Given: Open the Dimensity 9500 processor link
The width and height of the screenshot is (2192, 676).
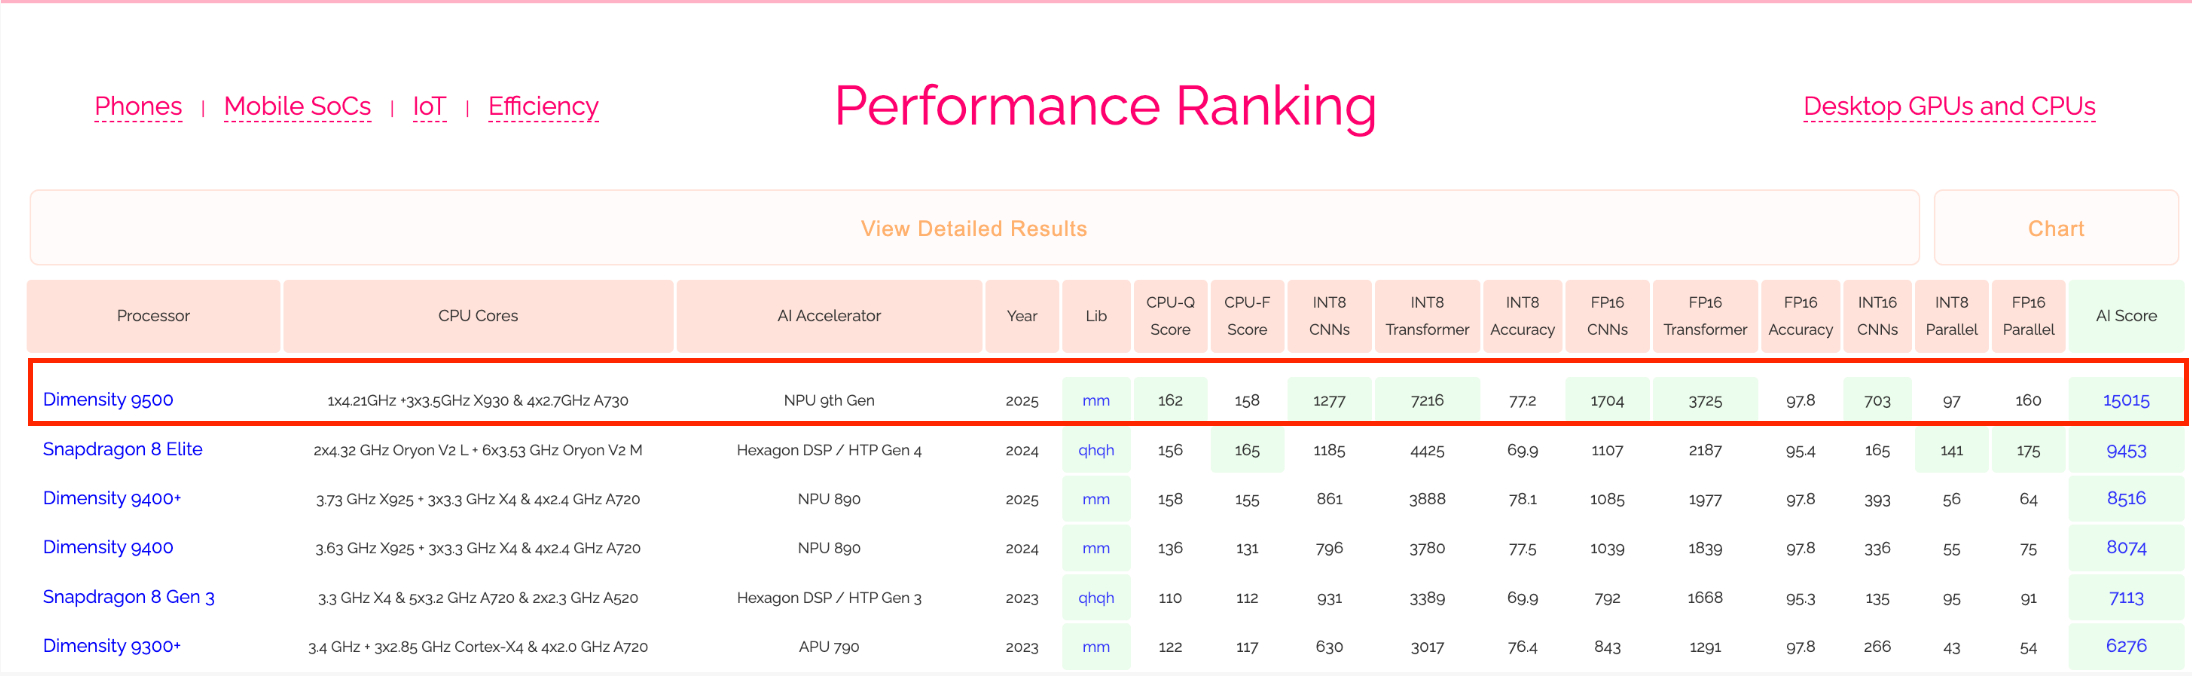Looking at the screenshot, I should (x=108, y=399).
